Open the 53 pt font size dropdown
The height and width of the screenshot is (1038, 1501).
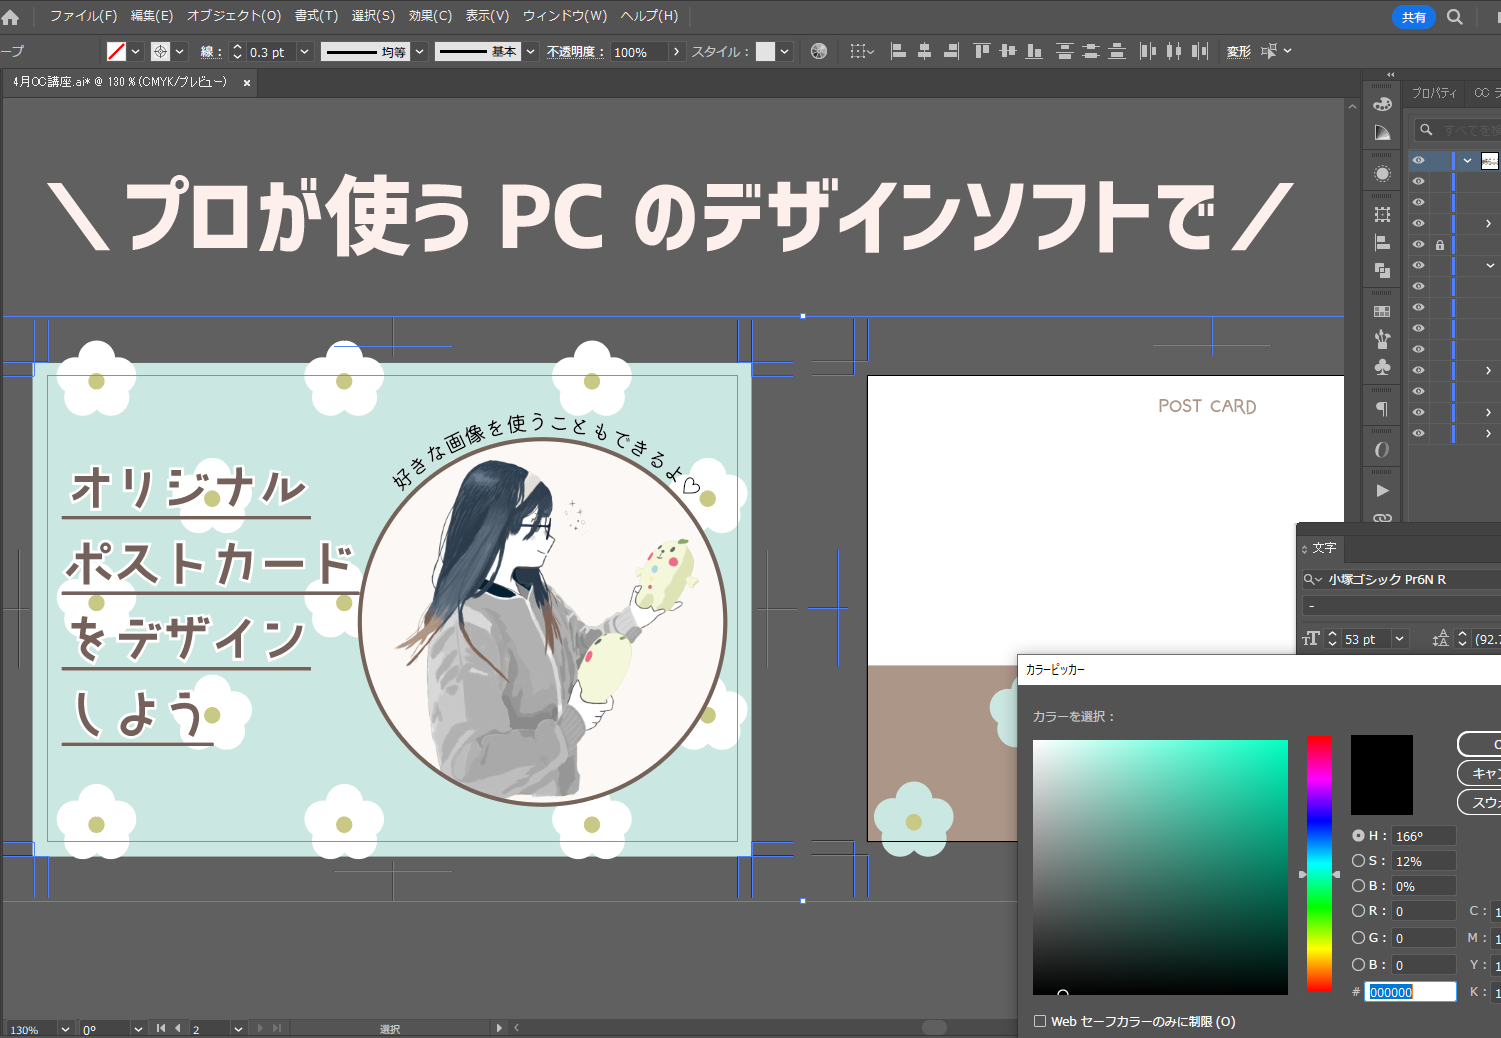pyautogui.click(x=1400, y=639)
